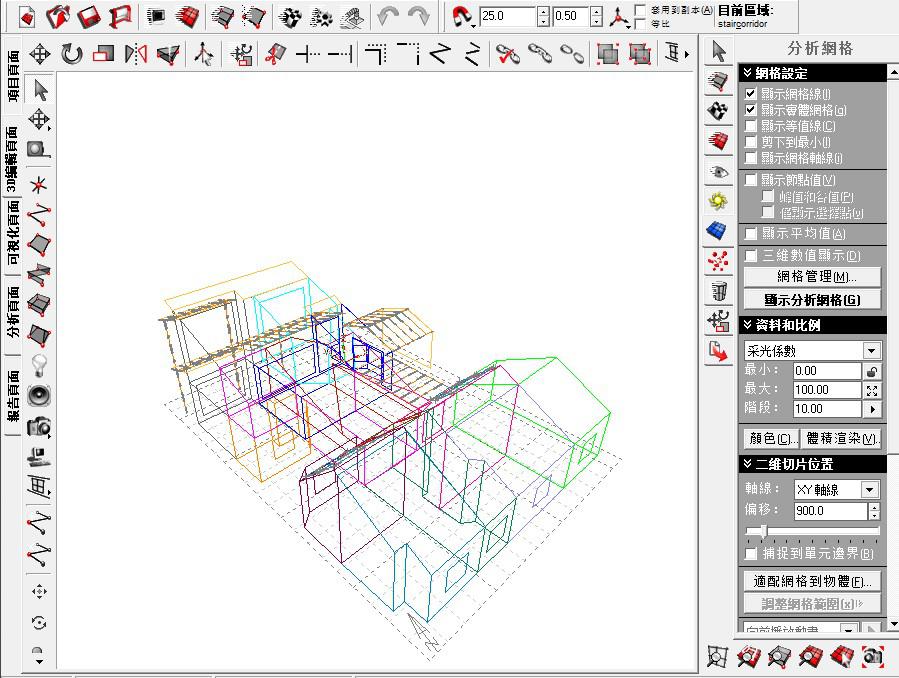Click the 顯示分析網格(G) button
Viewport: 899px width, 678px height.
coord(812,299)
